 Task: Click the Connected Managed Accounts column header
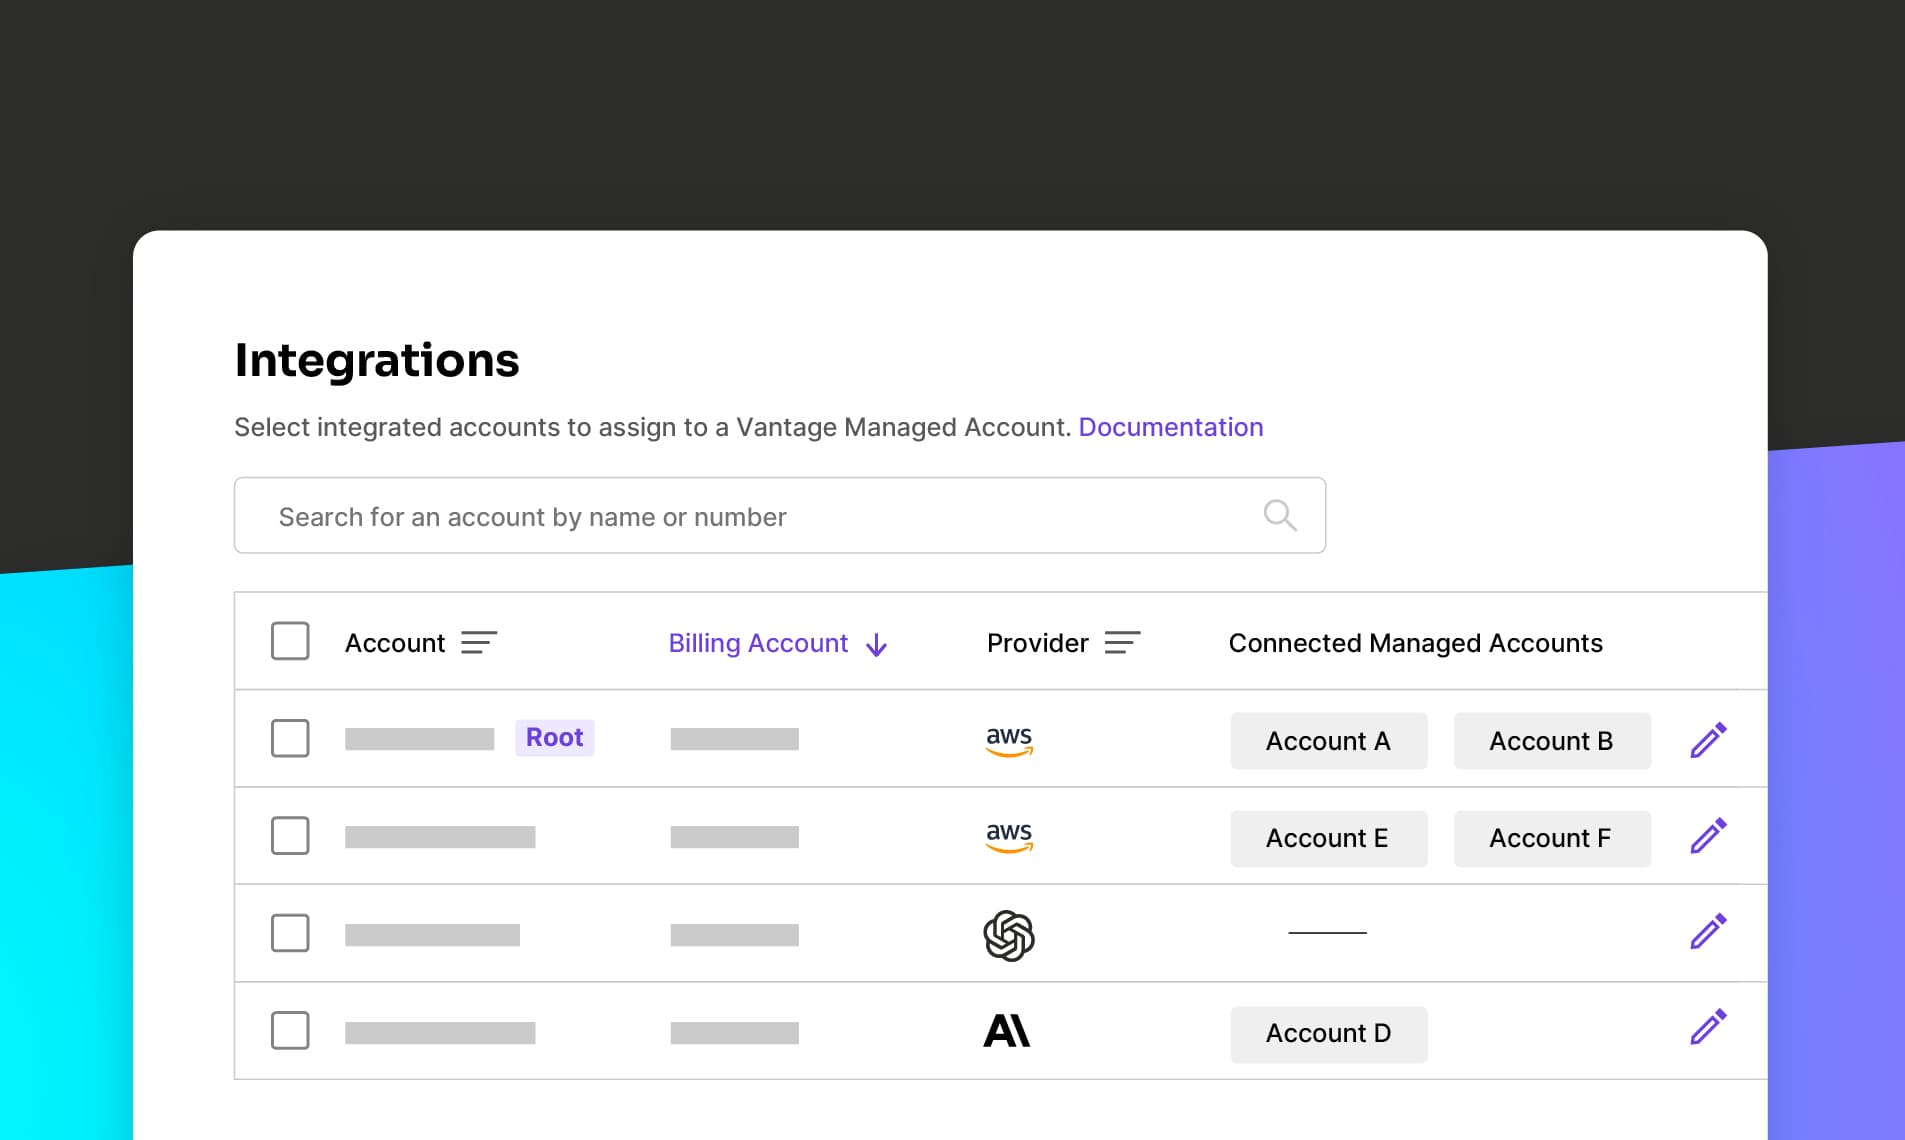tap(1416, 643)
